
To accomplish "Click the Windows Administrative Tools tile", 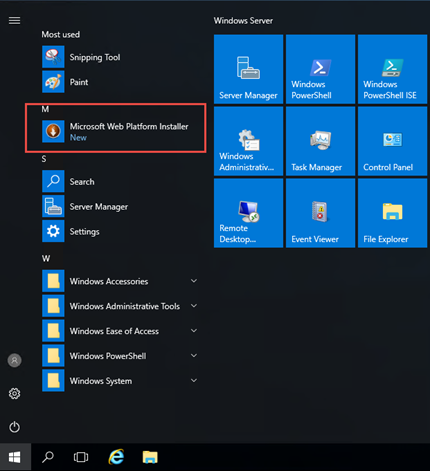I will pos(248,141).
